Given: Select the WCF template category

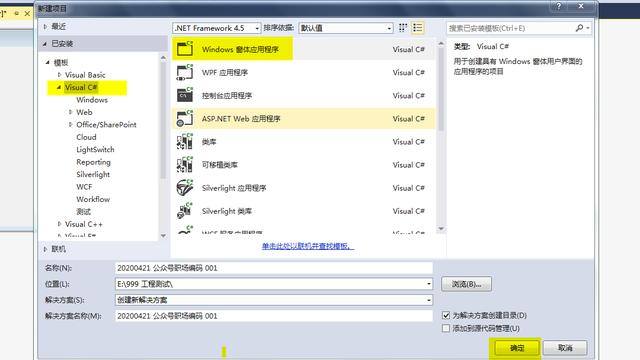Looking at the screenshot, I should pyautogui.click(x=84, y=187).
